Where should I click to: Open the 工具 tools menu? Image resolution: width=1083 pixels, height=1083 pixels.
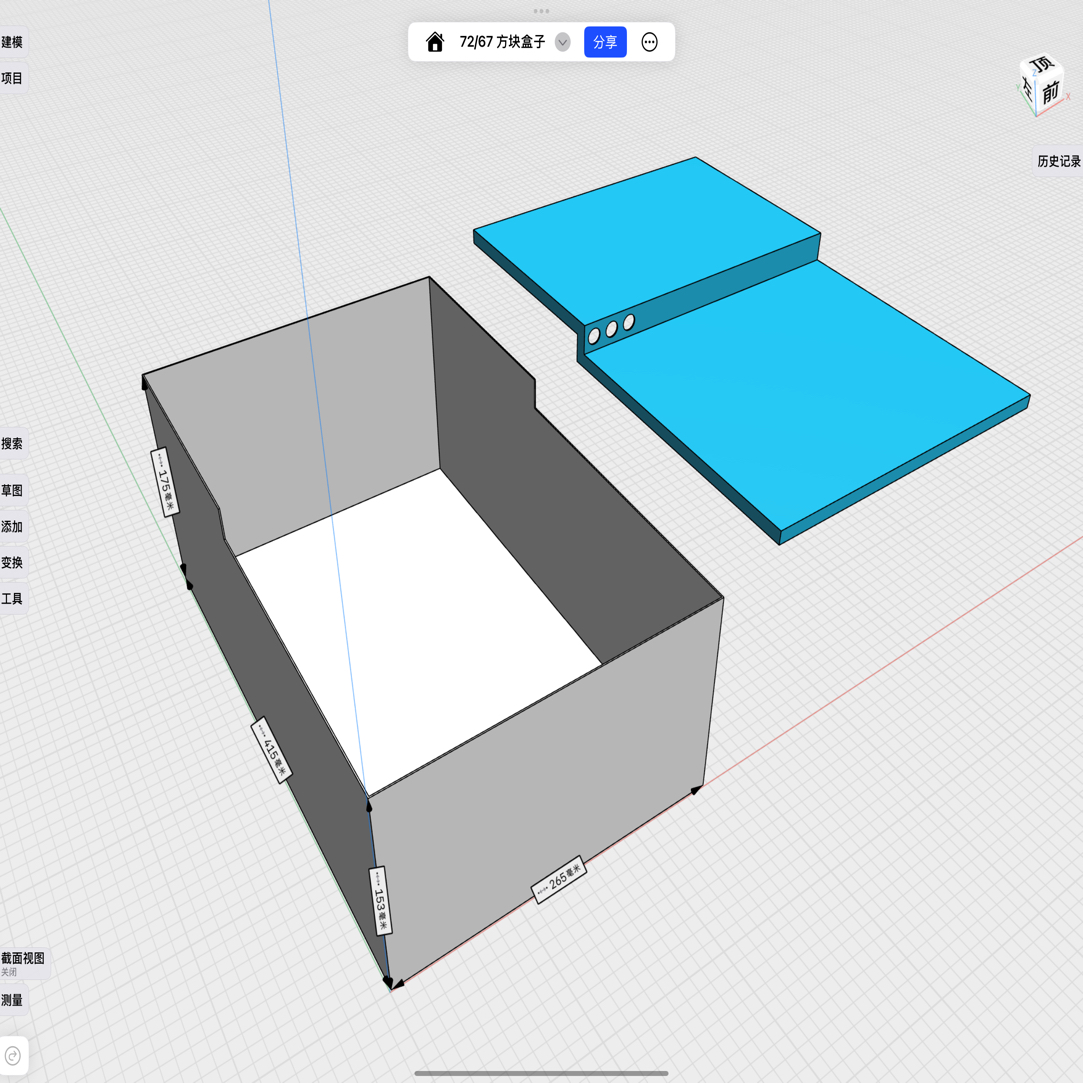(12, 599)
